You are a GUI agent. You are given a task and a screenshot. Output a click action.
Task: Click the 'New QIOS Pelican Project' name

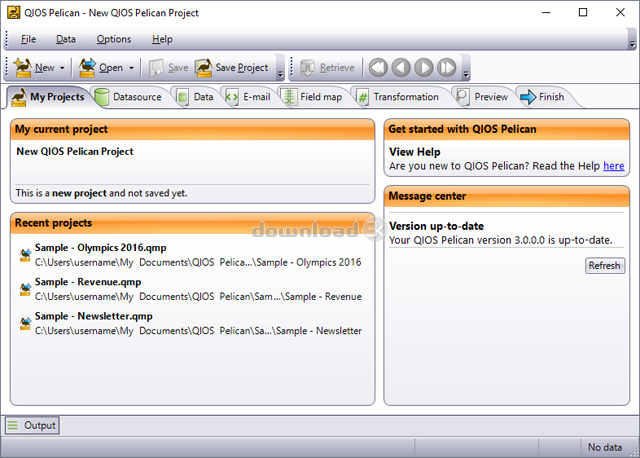coord(75,151)
